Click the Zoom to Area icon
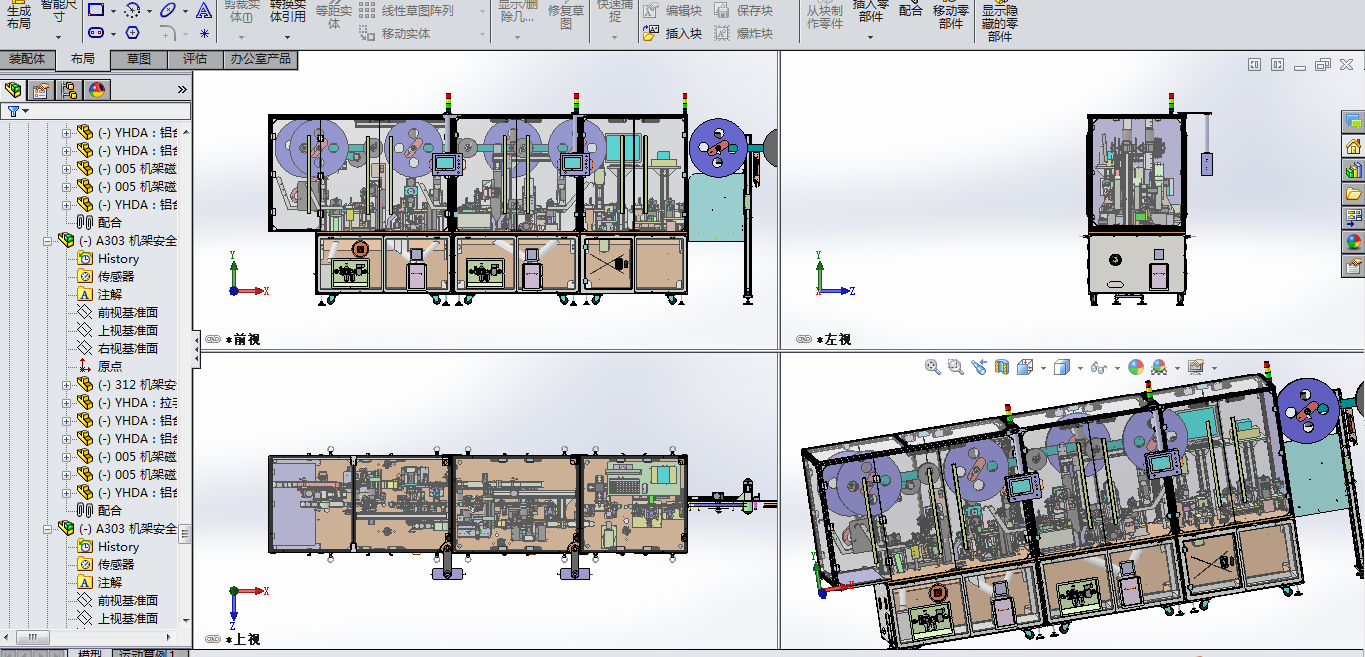 pos(956,367)
